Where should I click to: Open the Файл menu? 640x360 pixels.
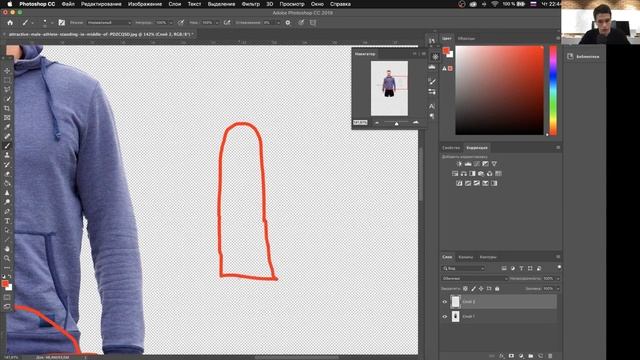coord(68,4)
